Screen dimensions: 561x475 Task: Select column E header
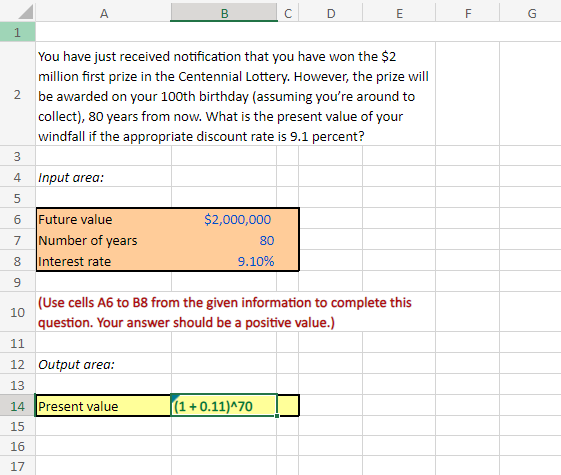[399, 14]
